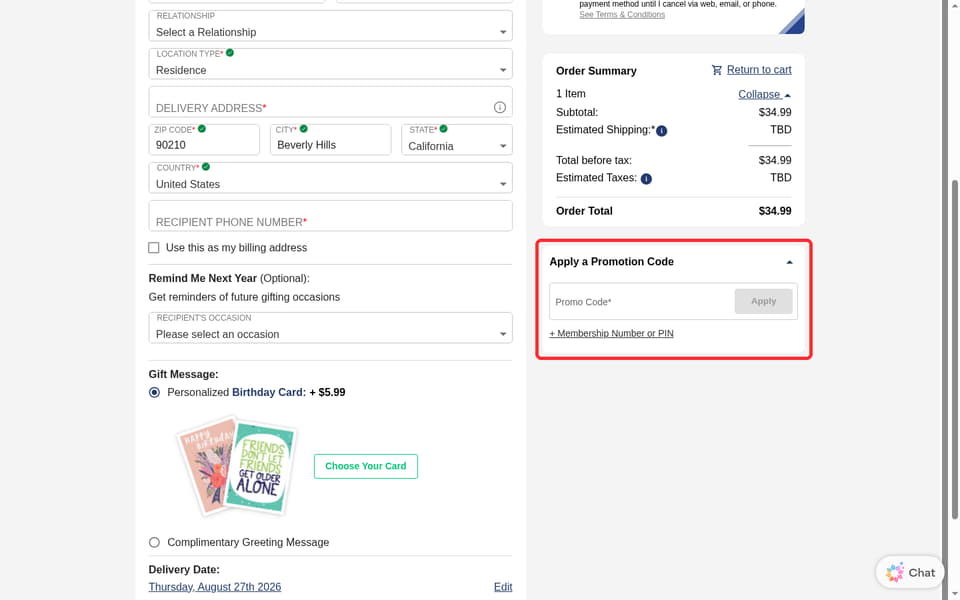Click the Order Total $34.99 amount
The height and width of the screenshot is (600, 960).
tap(774, 211)
